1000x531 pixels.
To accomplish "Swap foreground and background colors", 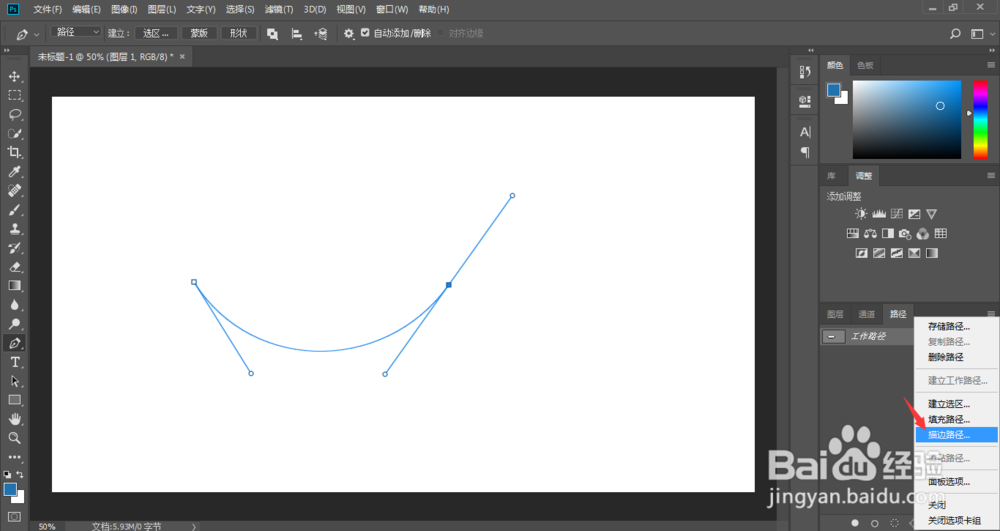I will tap(20, 474).
